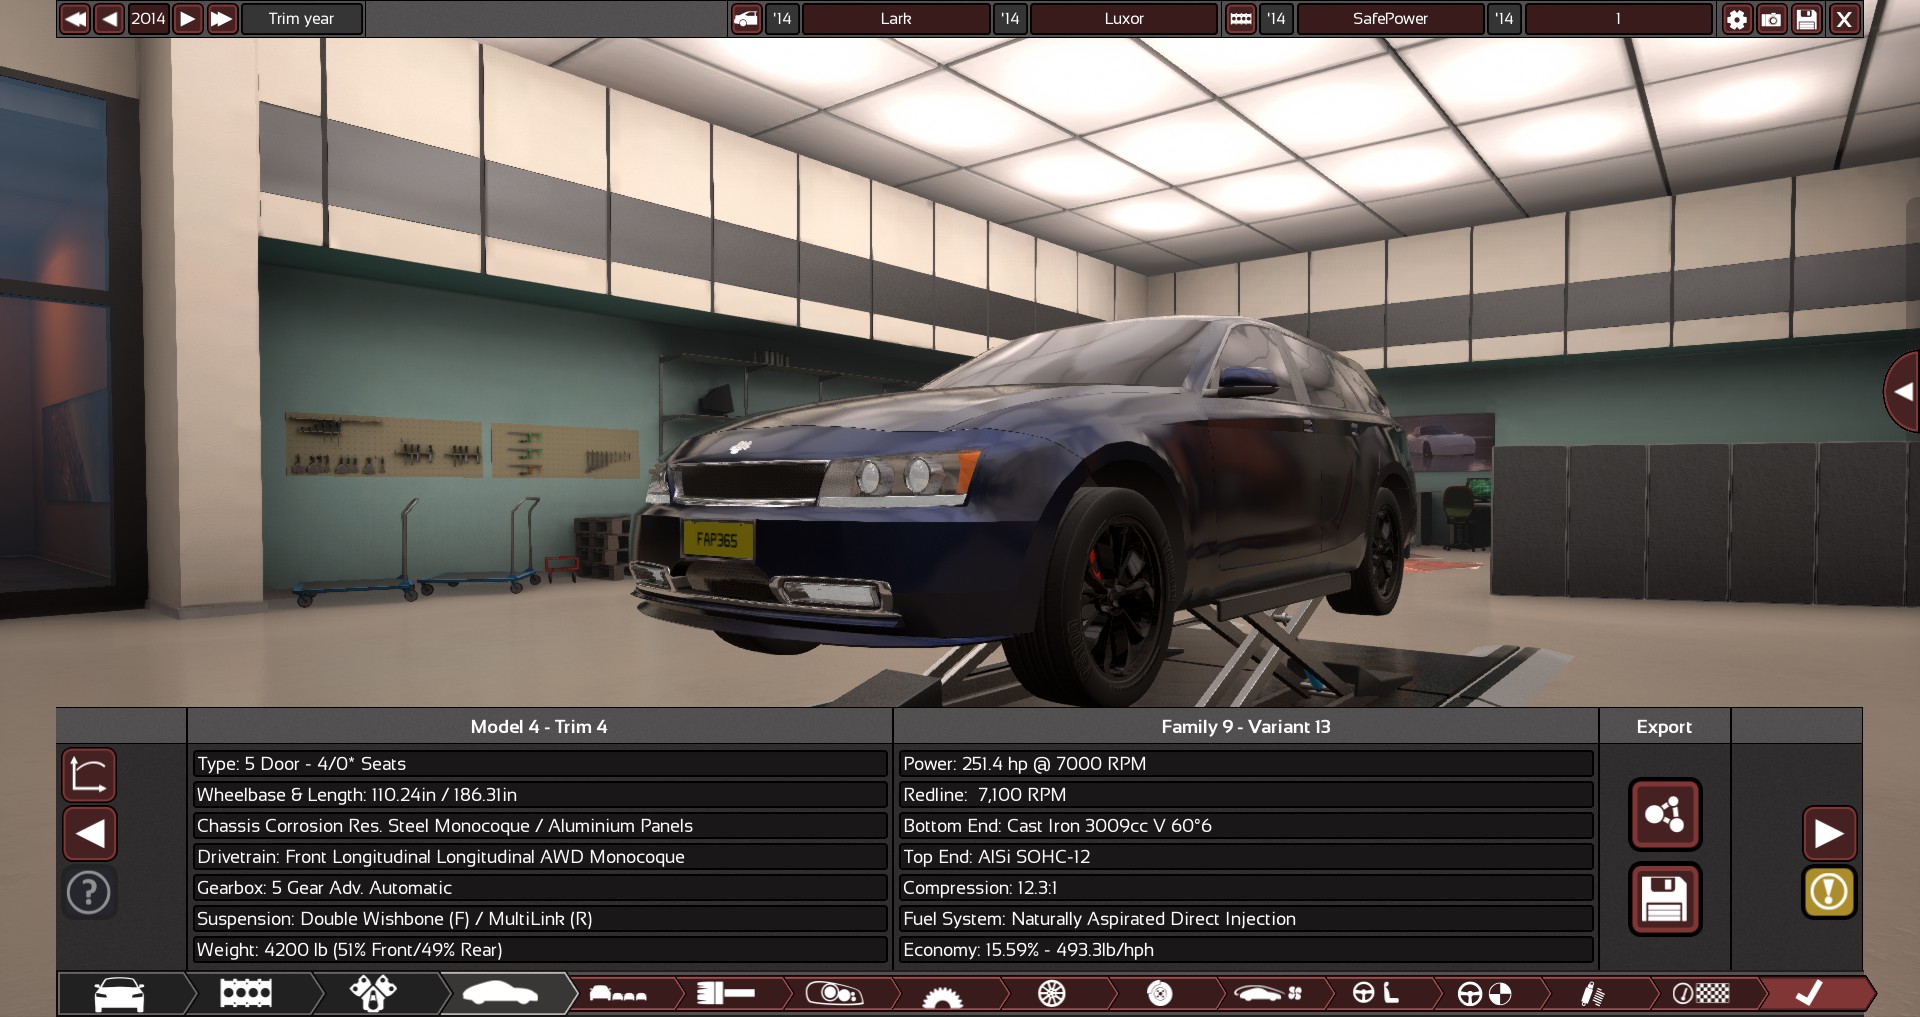Share the car design via export icon

pos(1664,814)
